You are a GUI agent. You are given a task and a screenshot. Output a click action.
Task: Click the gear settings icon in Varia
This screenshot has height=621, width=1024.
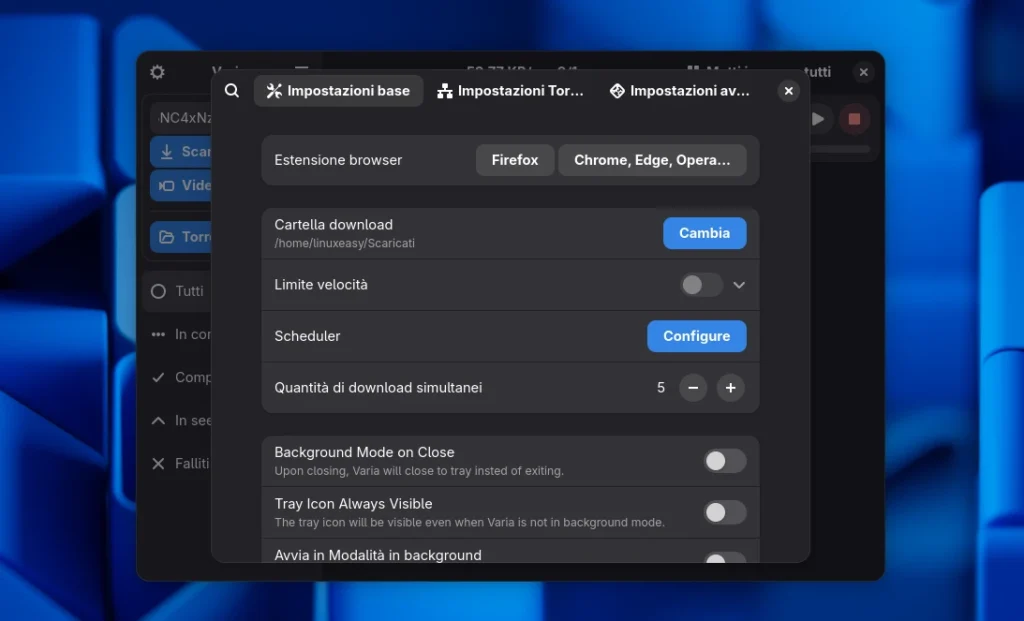(157, 72)
